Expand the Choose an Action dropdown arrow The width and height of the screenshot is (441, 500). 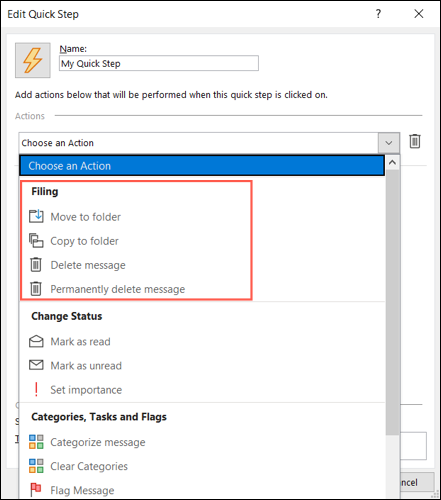coord(389,143)
